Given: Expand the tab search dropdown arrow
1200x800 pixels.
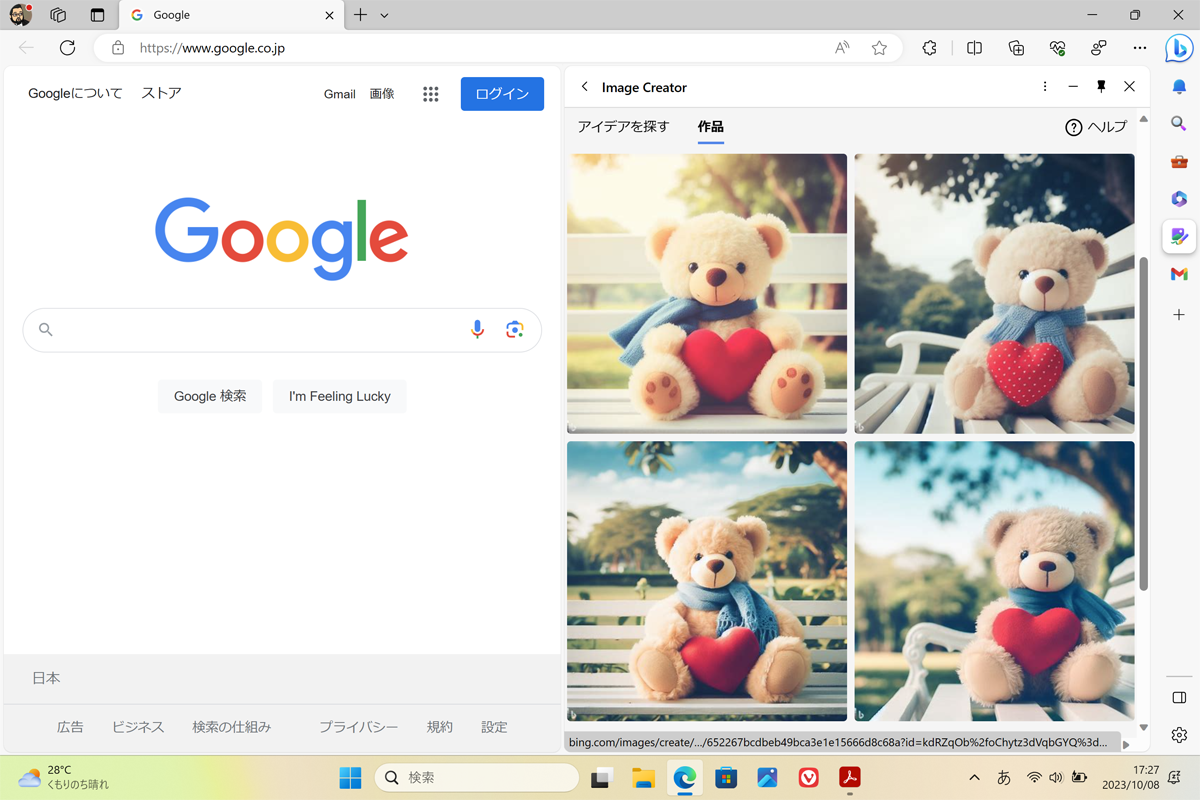Looking at the screenshot, I should tap(384, 15).
